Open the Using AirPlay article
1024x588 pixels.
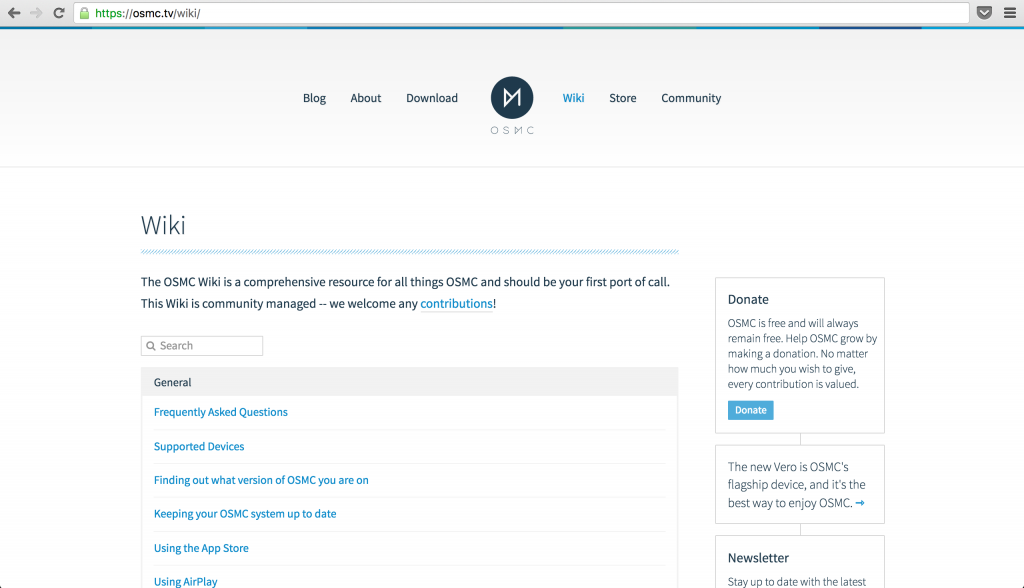point(185,581)
